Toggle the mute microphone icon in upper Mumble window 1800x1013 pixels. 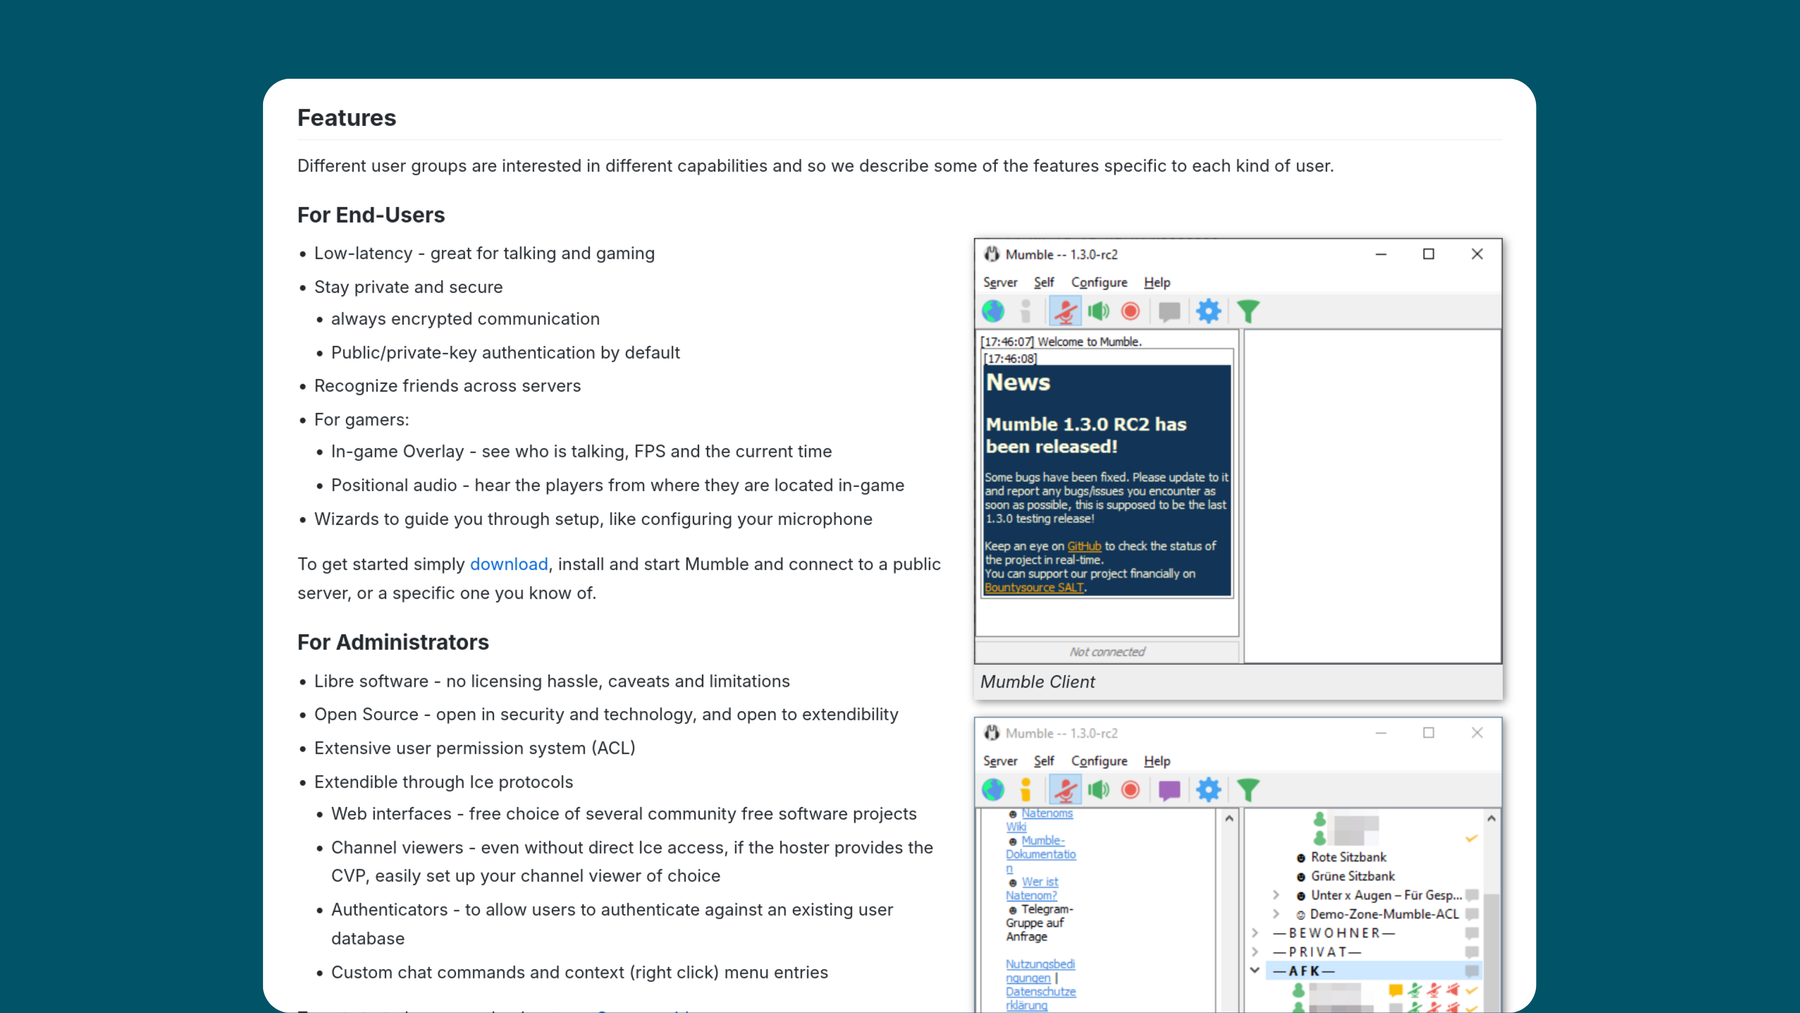1065,311
